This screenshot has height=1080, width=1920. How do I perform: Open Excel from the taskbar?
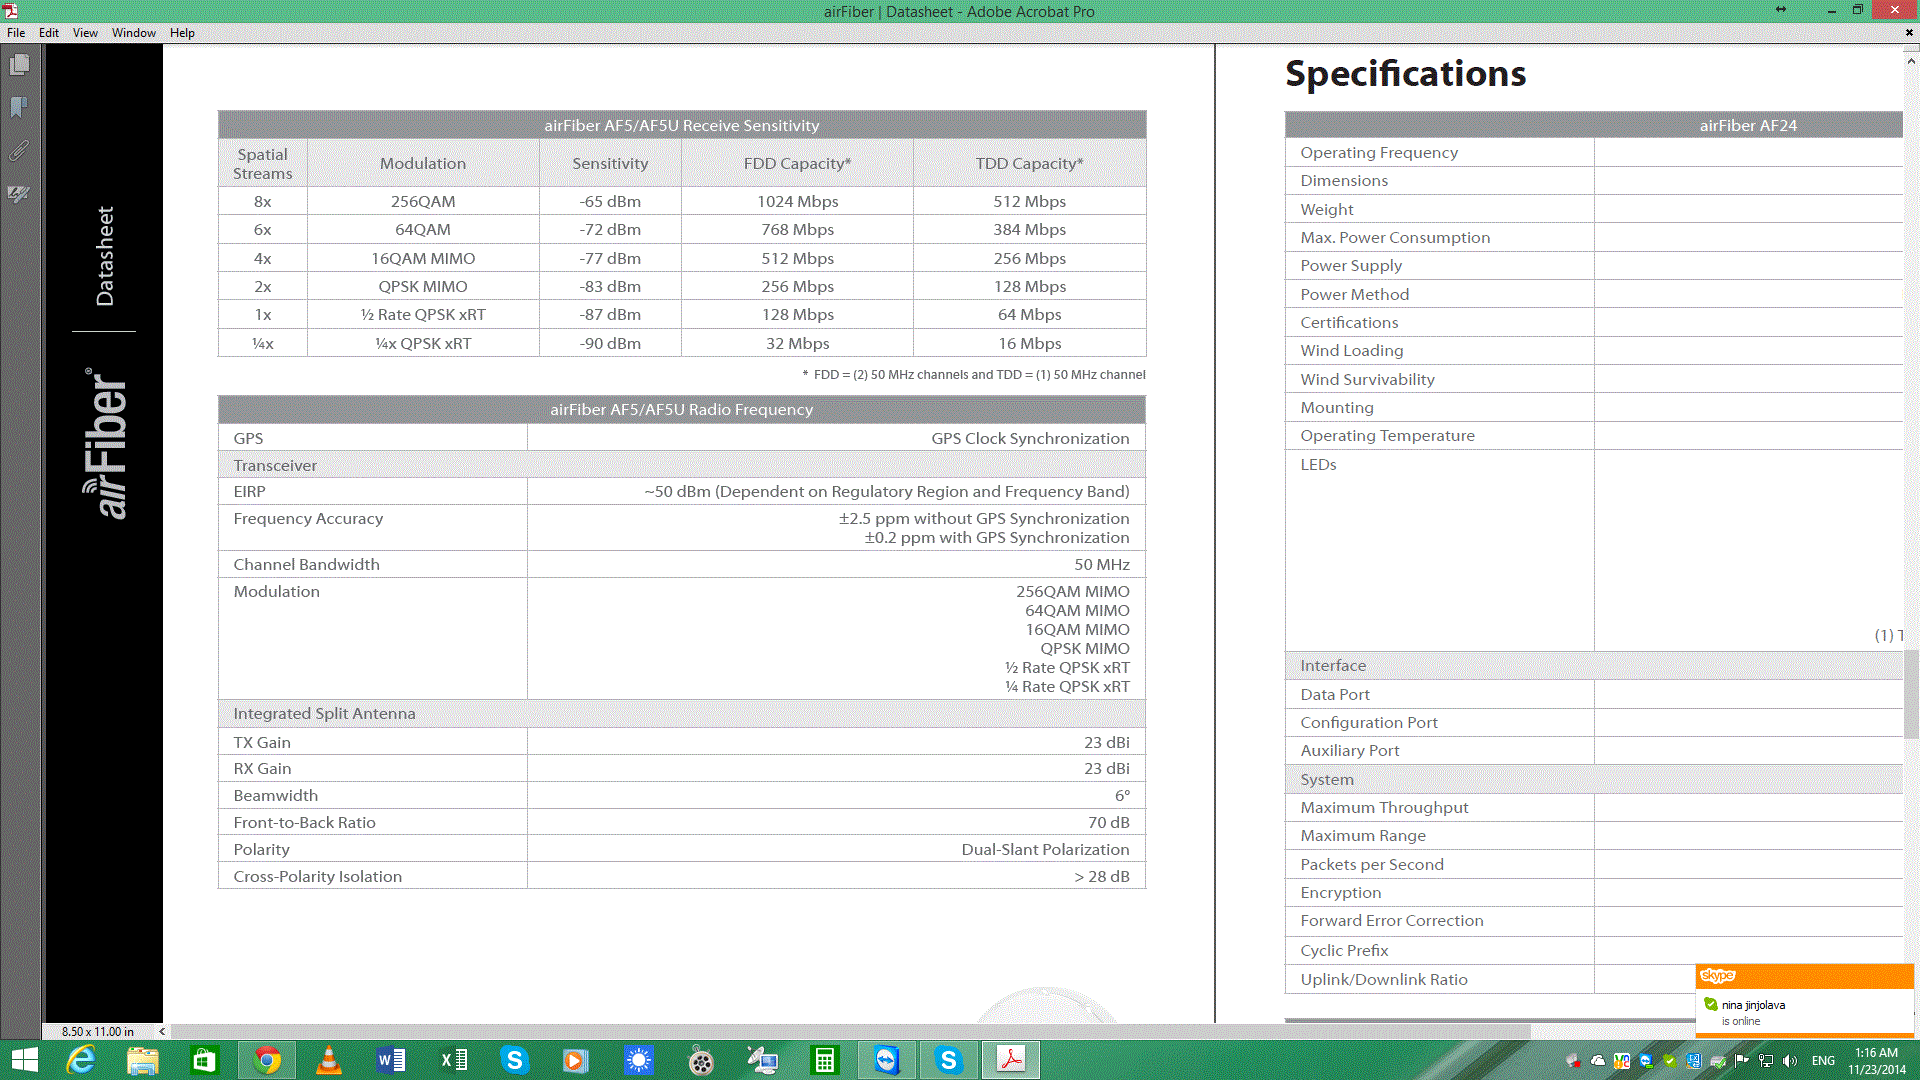coord(454,1060)
